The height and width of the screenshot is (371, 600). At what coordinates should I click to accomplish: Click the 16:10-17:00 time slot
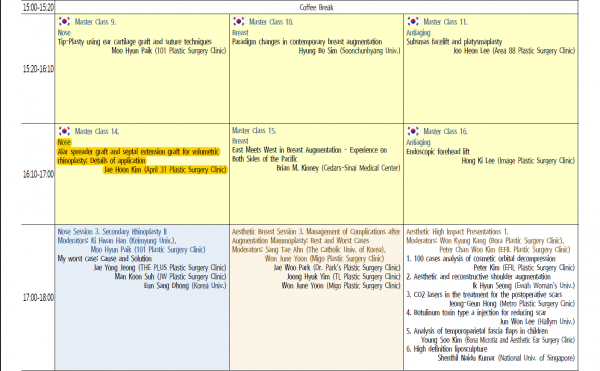[38, 174]
